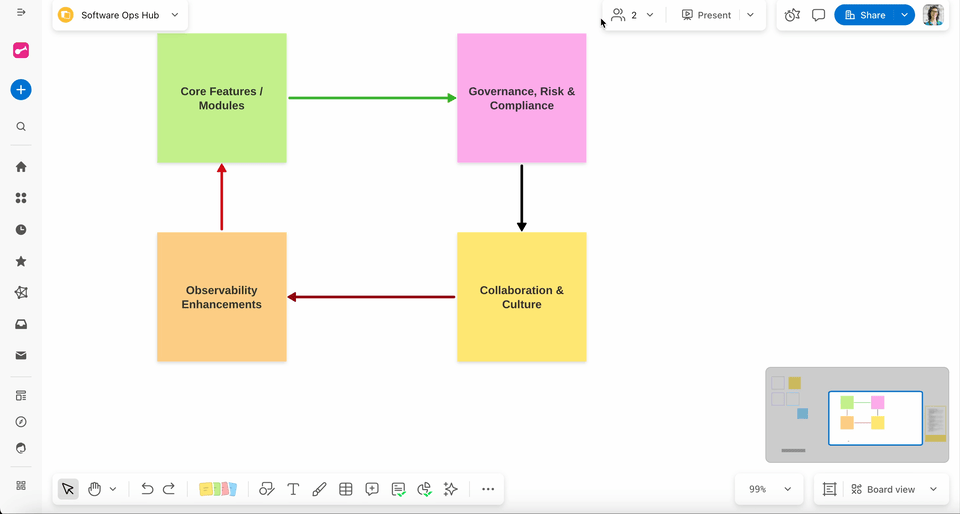Toggle the left sidebar collapse icon
This screenshot has height=514, width=960.
click(21, 12)
